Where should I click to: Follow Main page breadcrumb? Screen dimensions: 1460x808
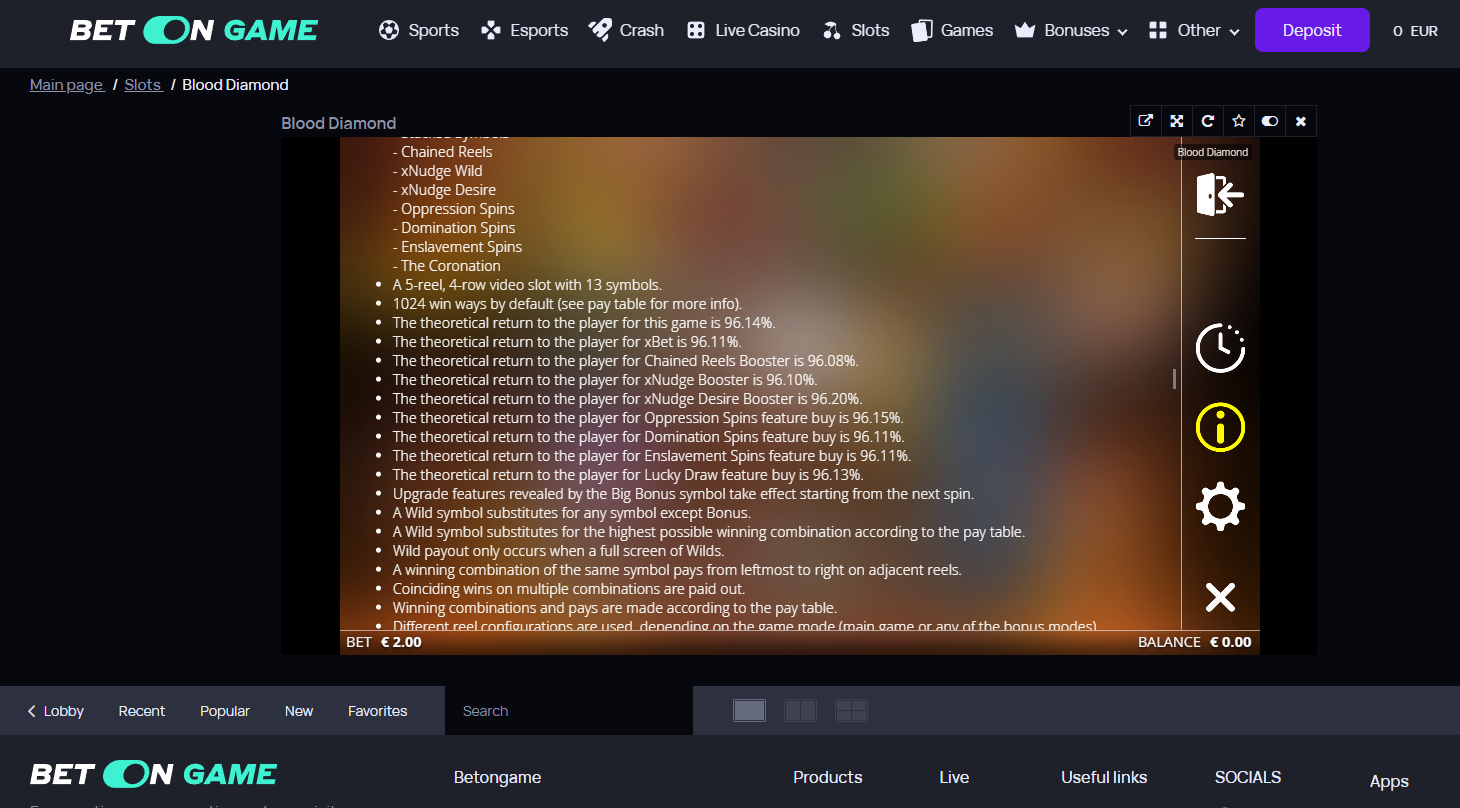(66, 85)
